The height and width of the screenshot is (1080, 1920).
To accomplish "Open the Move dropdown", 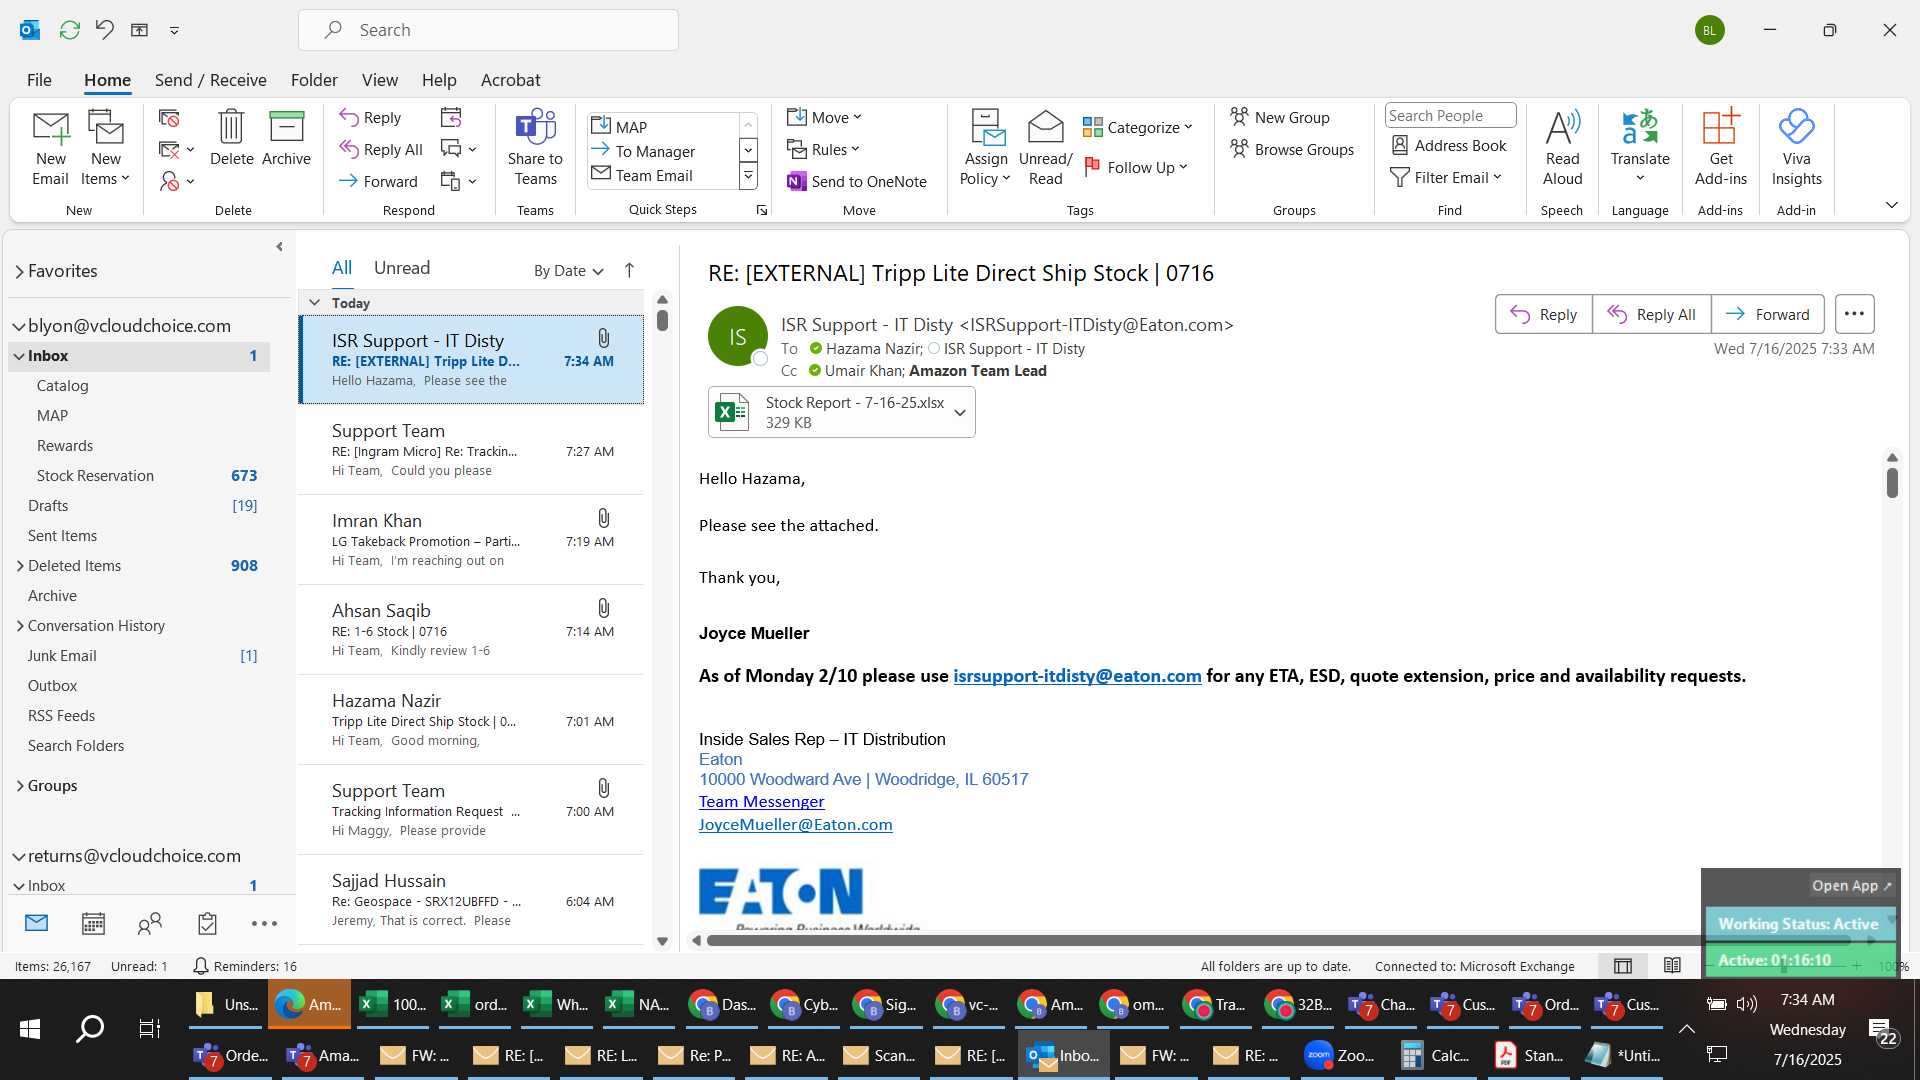I will point(825,117).
